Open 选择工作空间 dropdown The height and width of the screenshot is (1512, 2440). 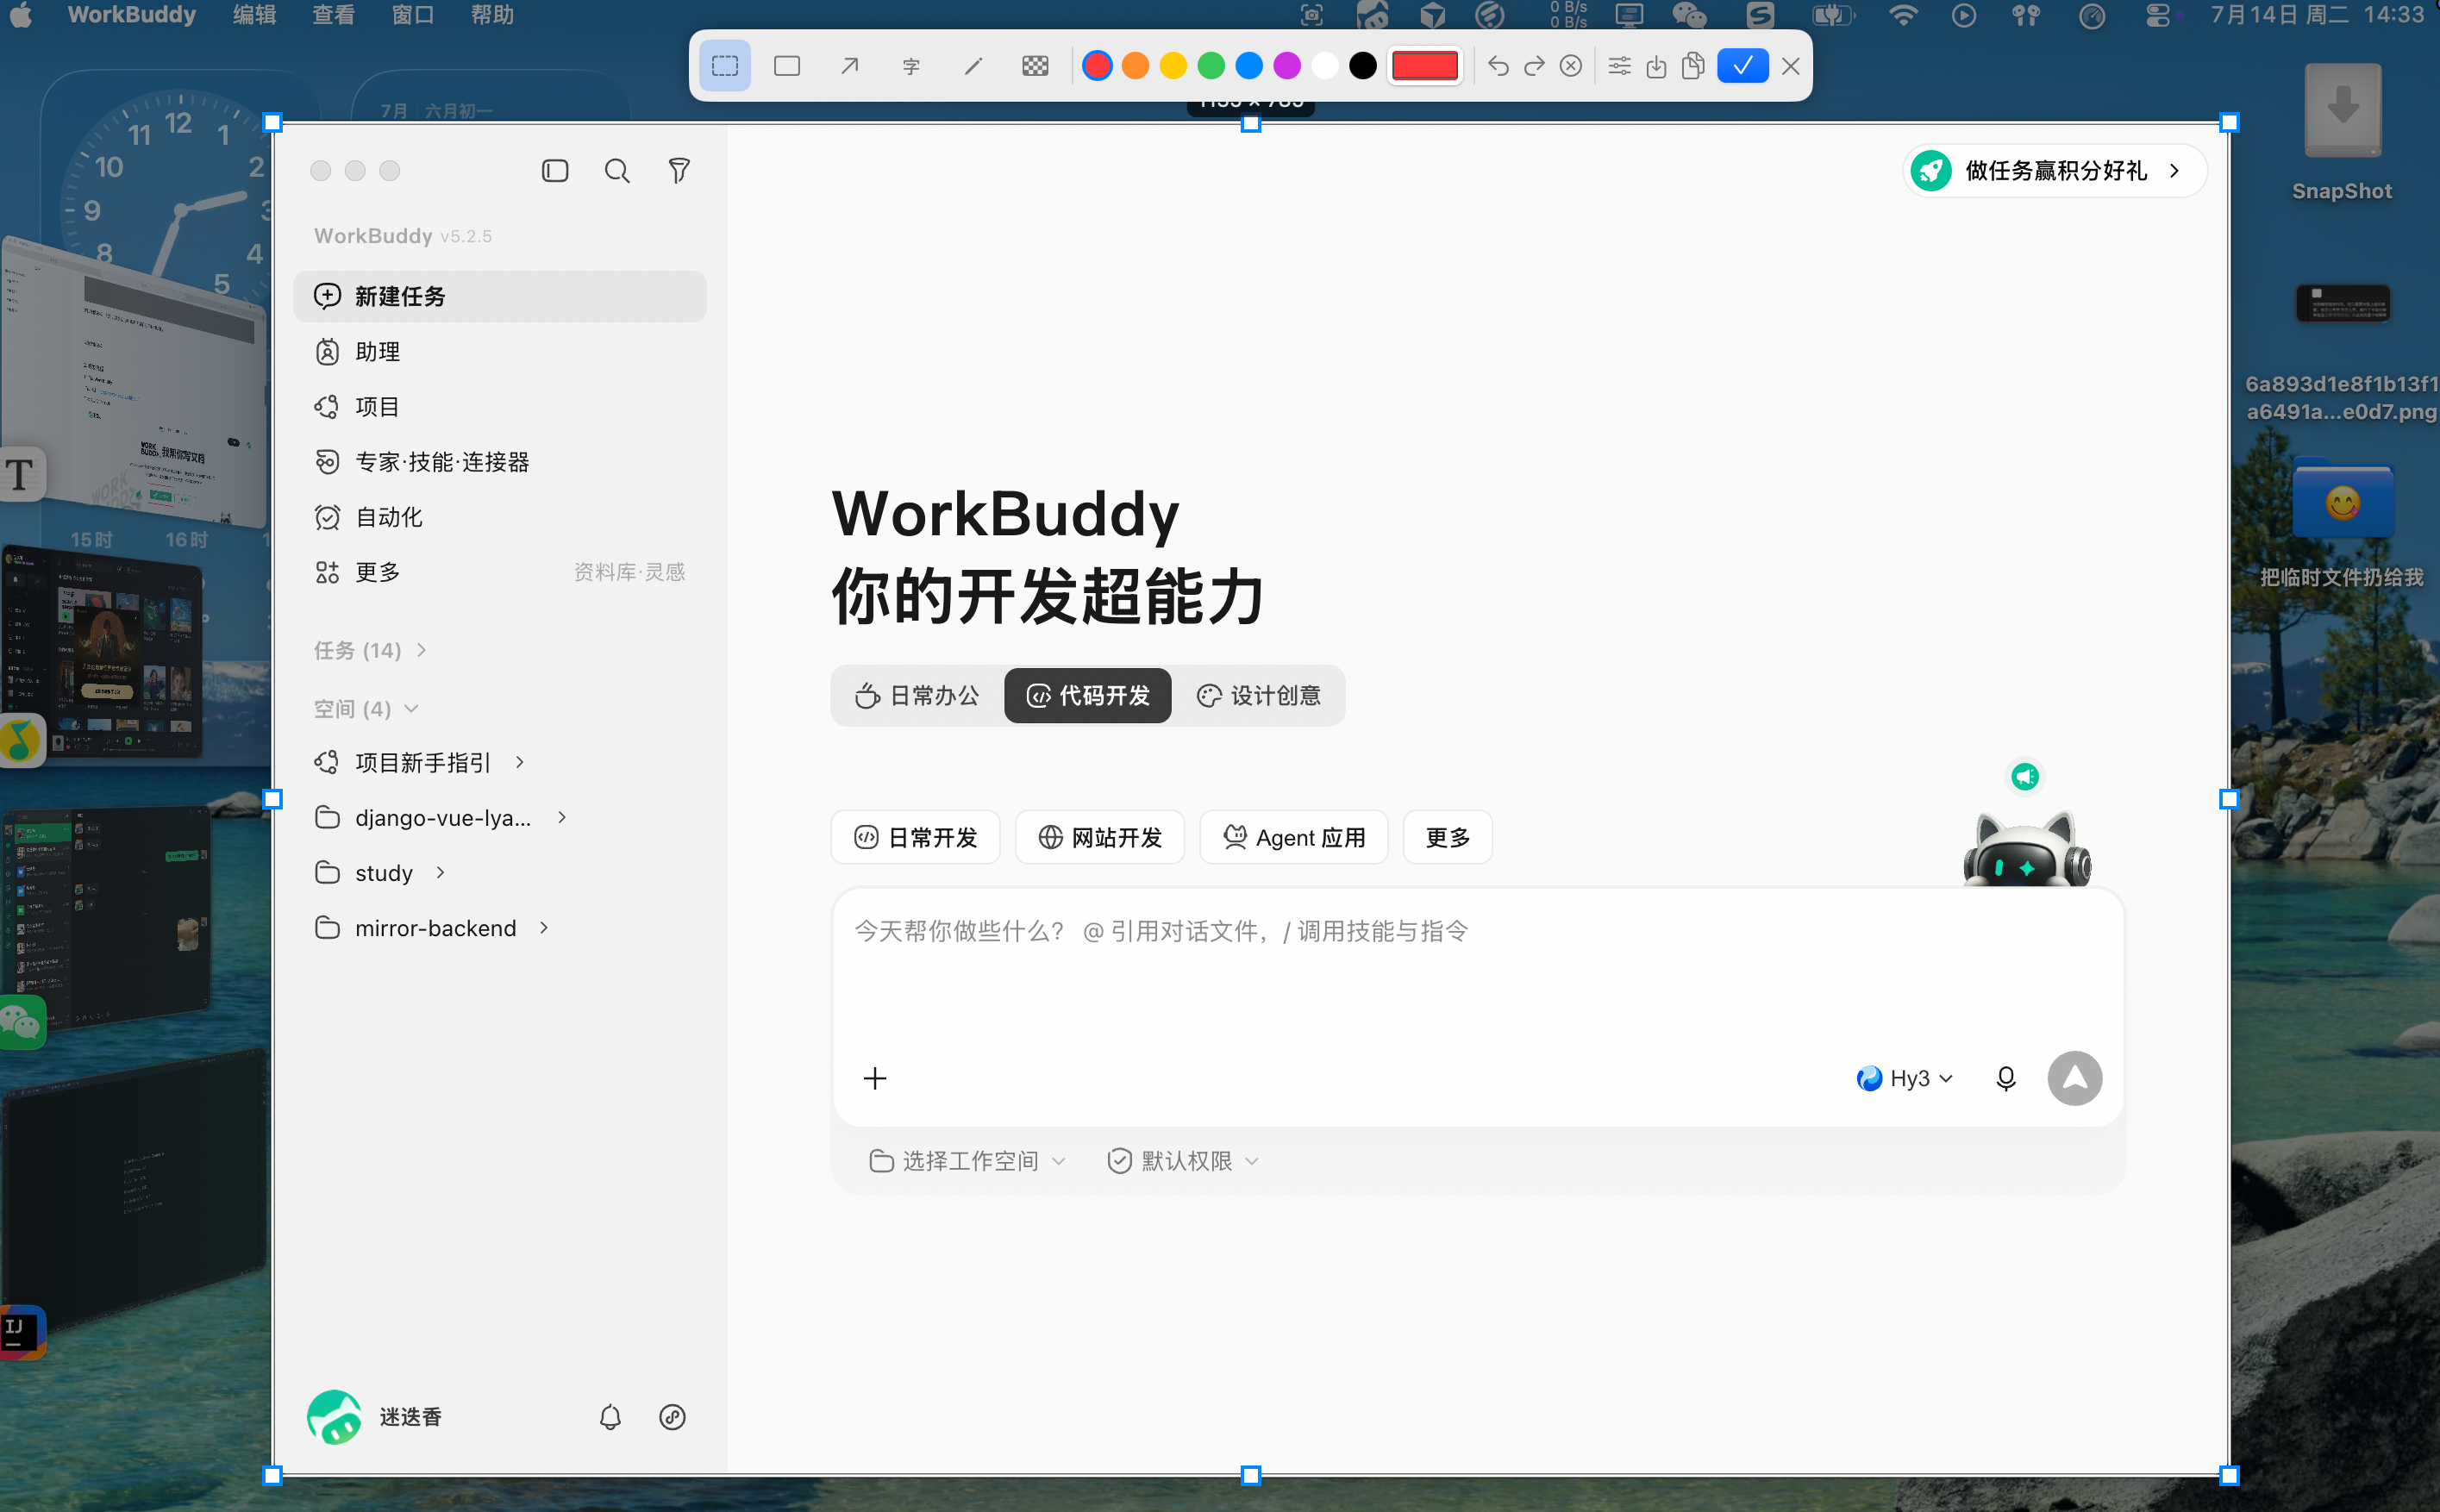coord(967,1160)
